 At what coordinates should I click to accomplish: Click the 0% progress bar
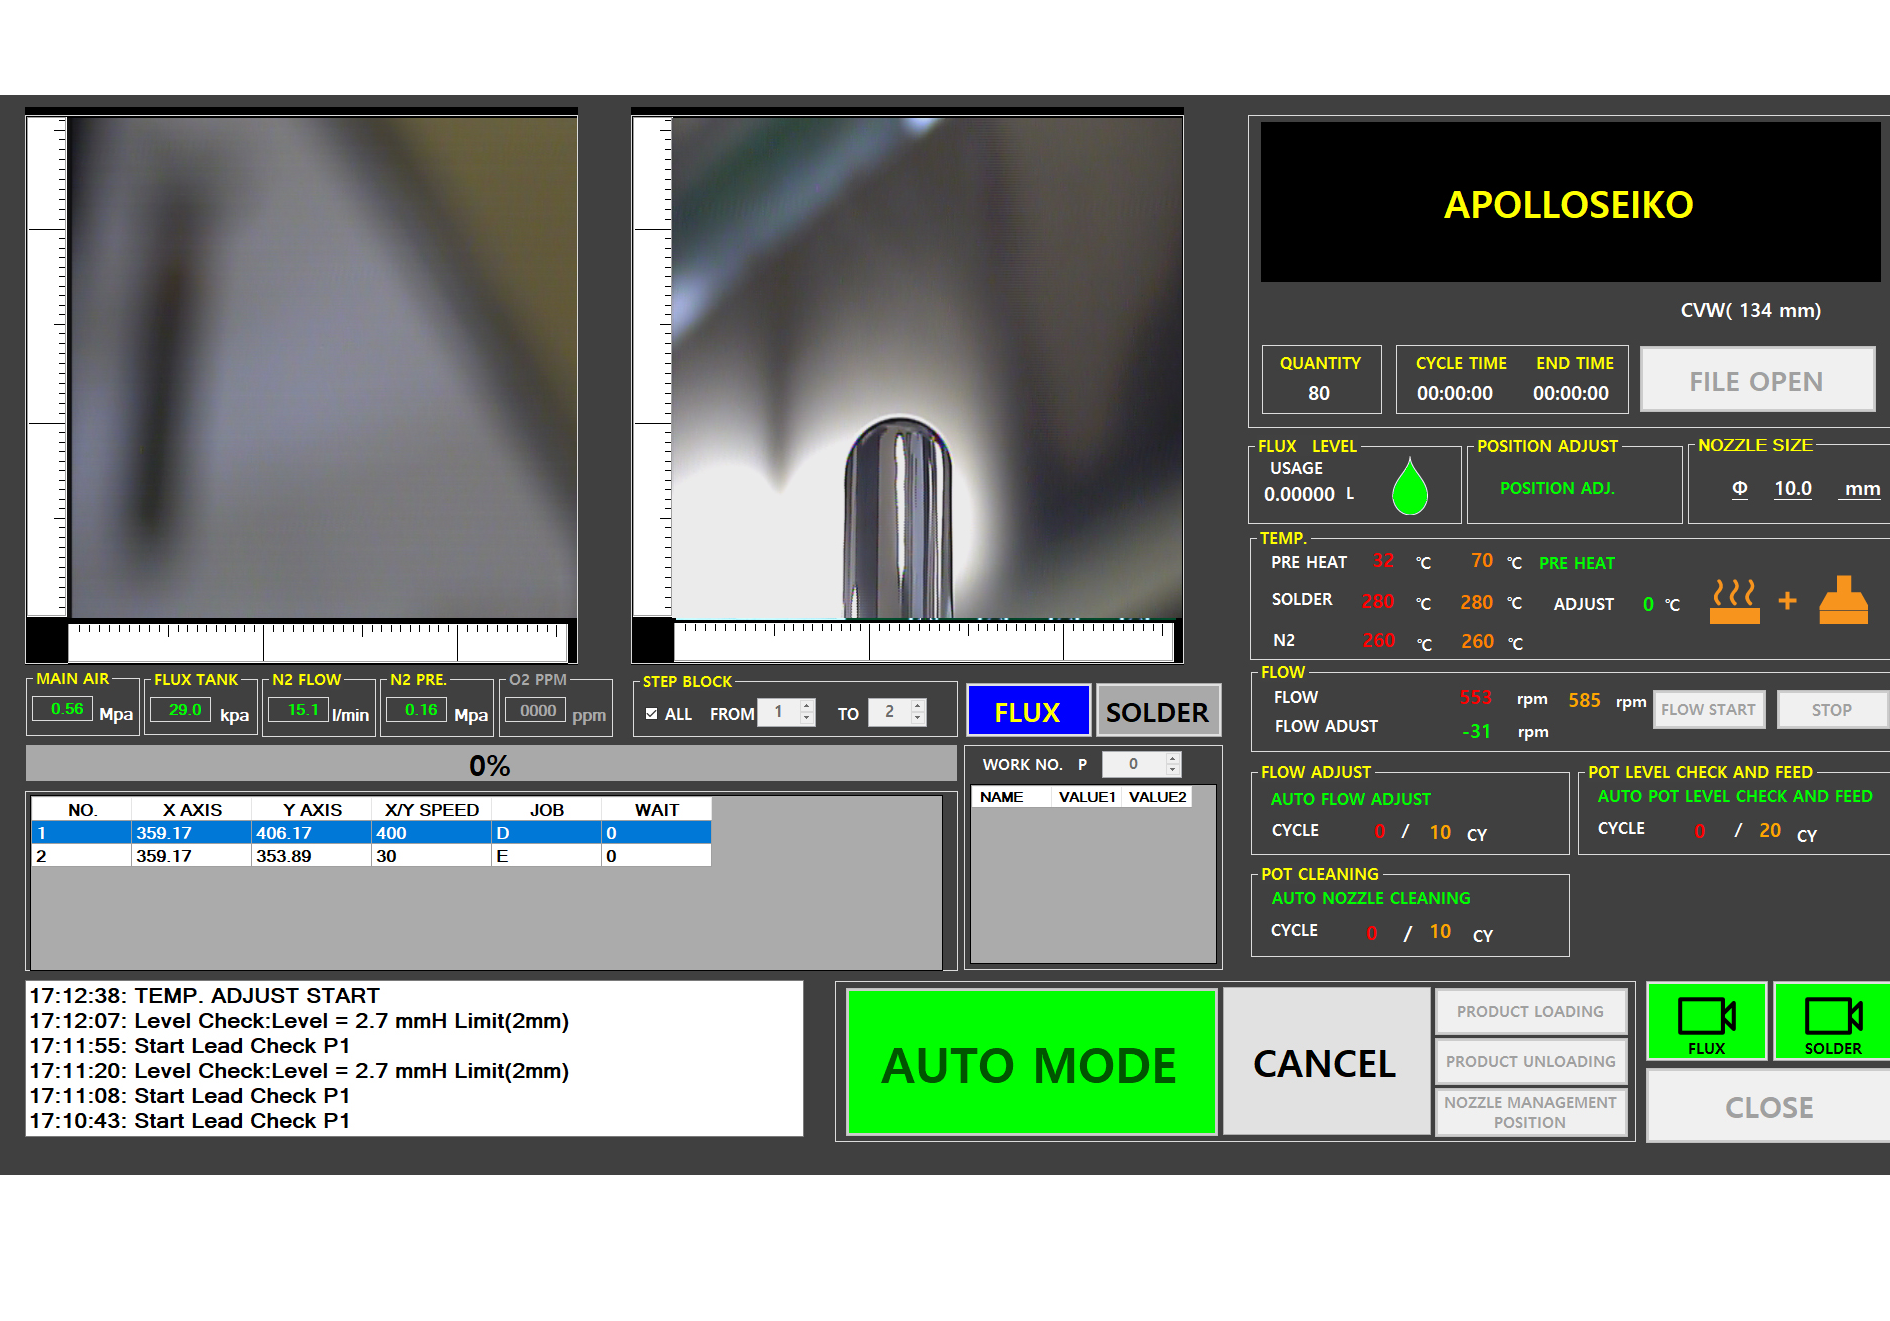click(x=490, y=765)
